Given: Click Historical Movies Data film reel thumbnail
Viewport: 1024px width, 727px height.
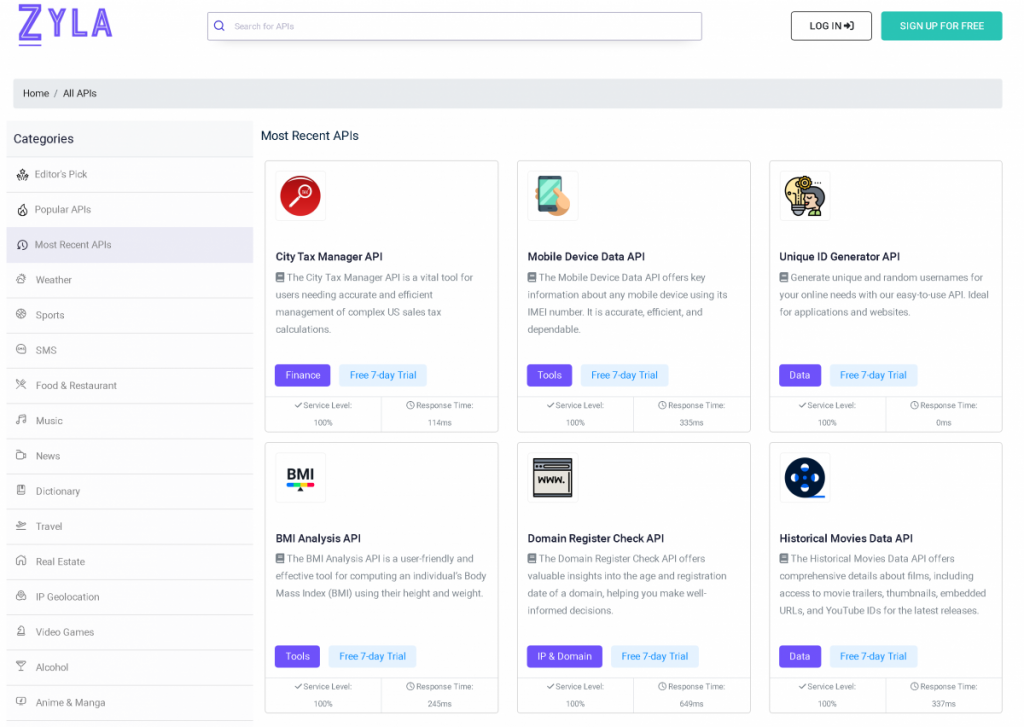Looking at the screenshot, I should pos(805,477).
